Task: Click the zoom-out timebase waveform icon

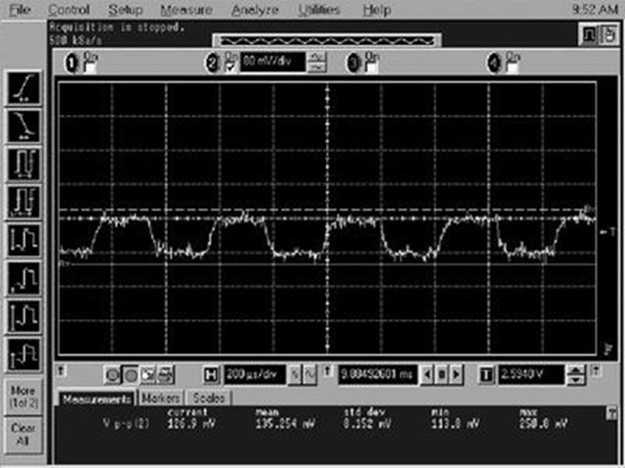Action: pyautogui.click(x=309, y=375)
